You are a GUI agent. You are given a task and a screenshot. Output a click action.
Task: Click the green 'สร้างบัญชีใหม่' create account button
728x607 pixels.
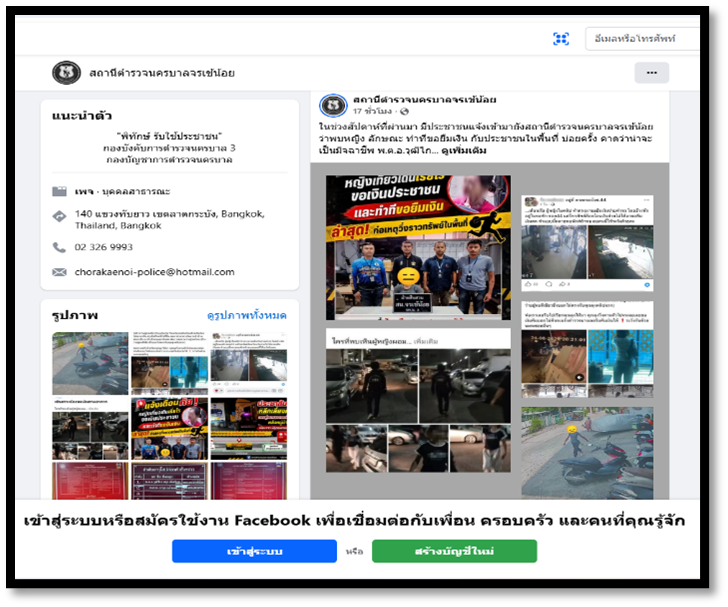(x=455, y=551)
